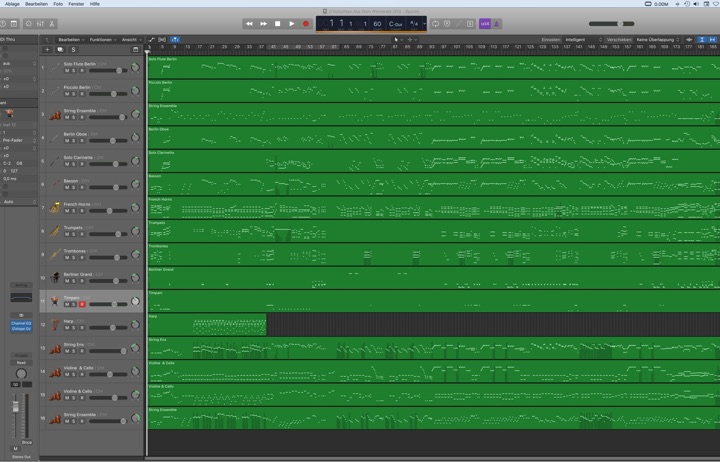
Task: Click the Trumpets instrument icon
Action: 55,231
